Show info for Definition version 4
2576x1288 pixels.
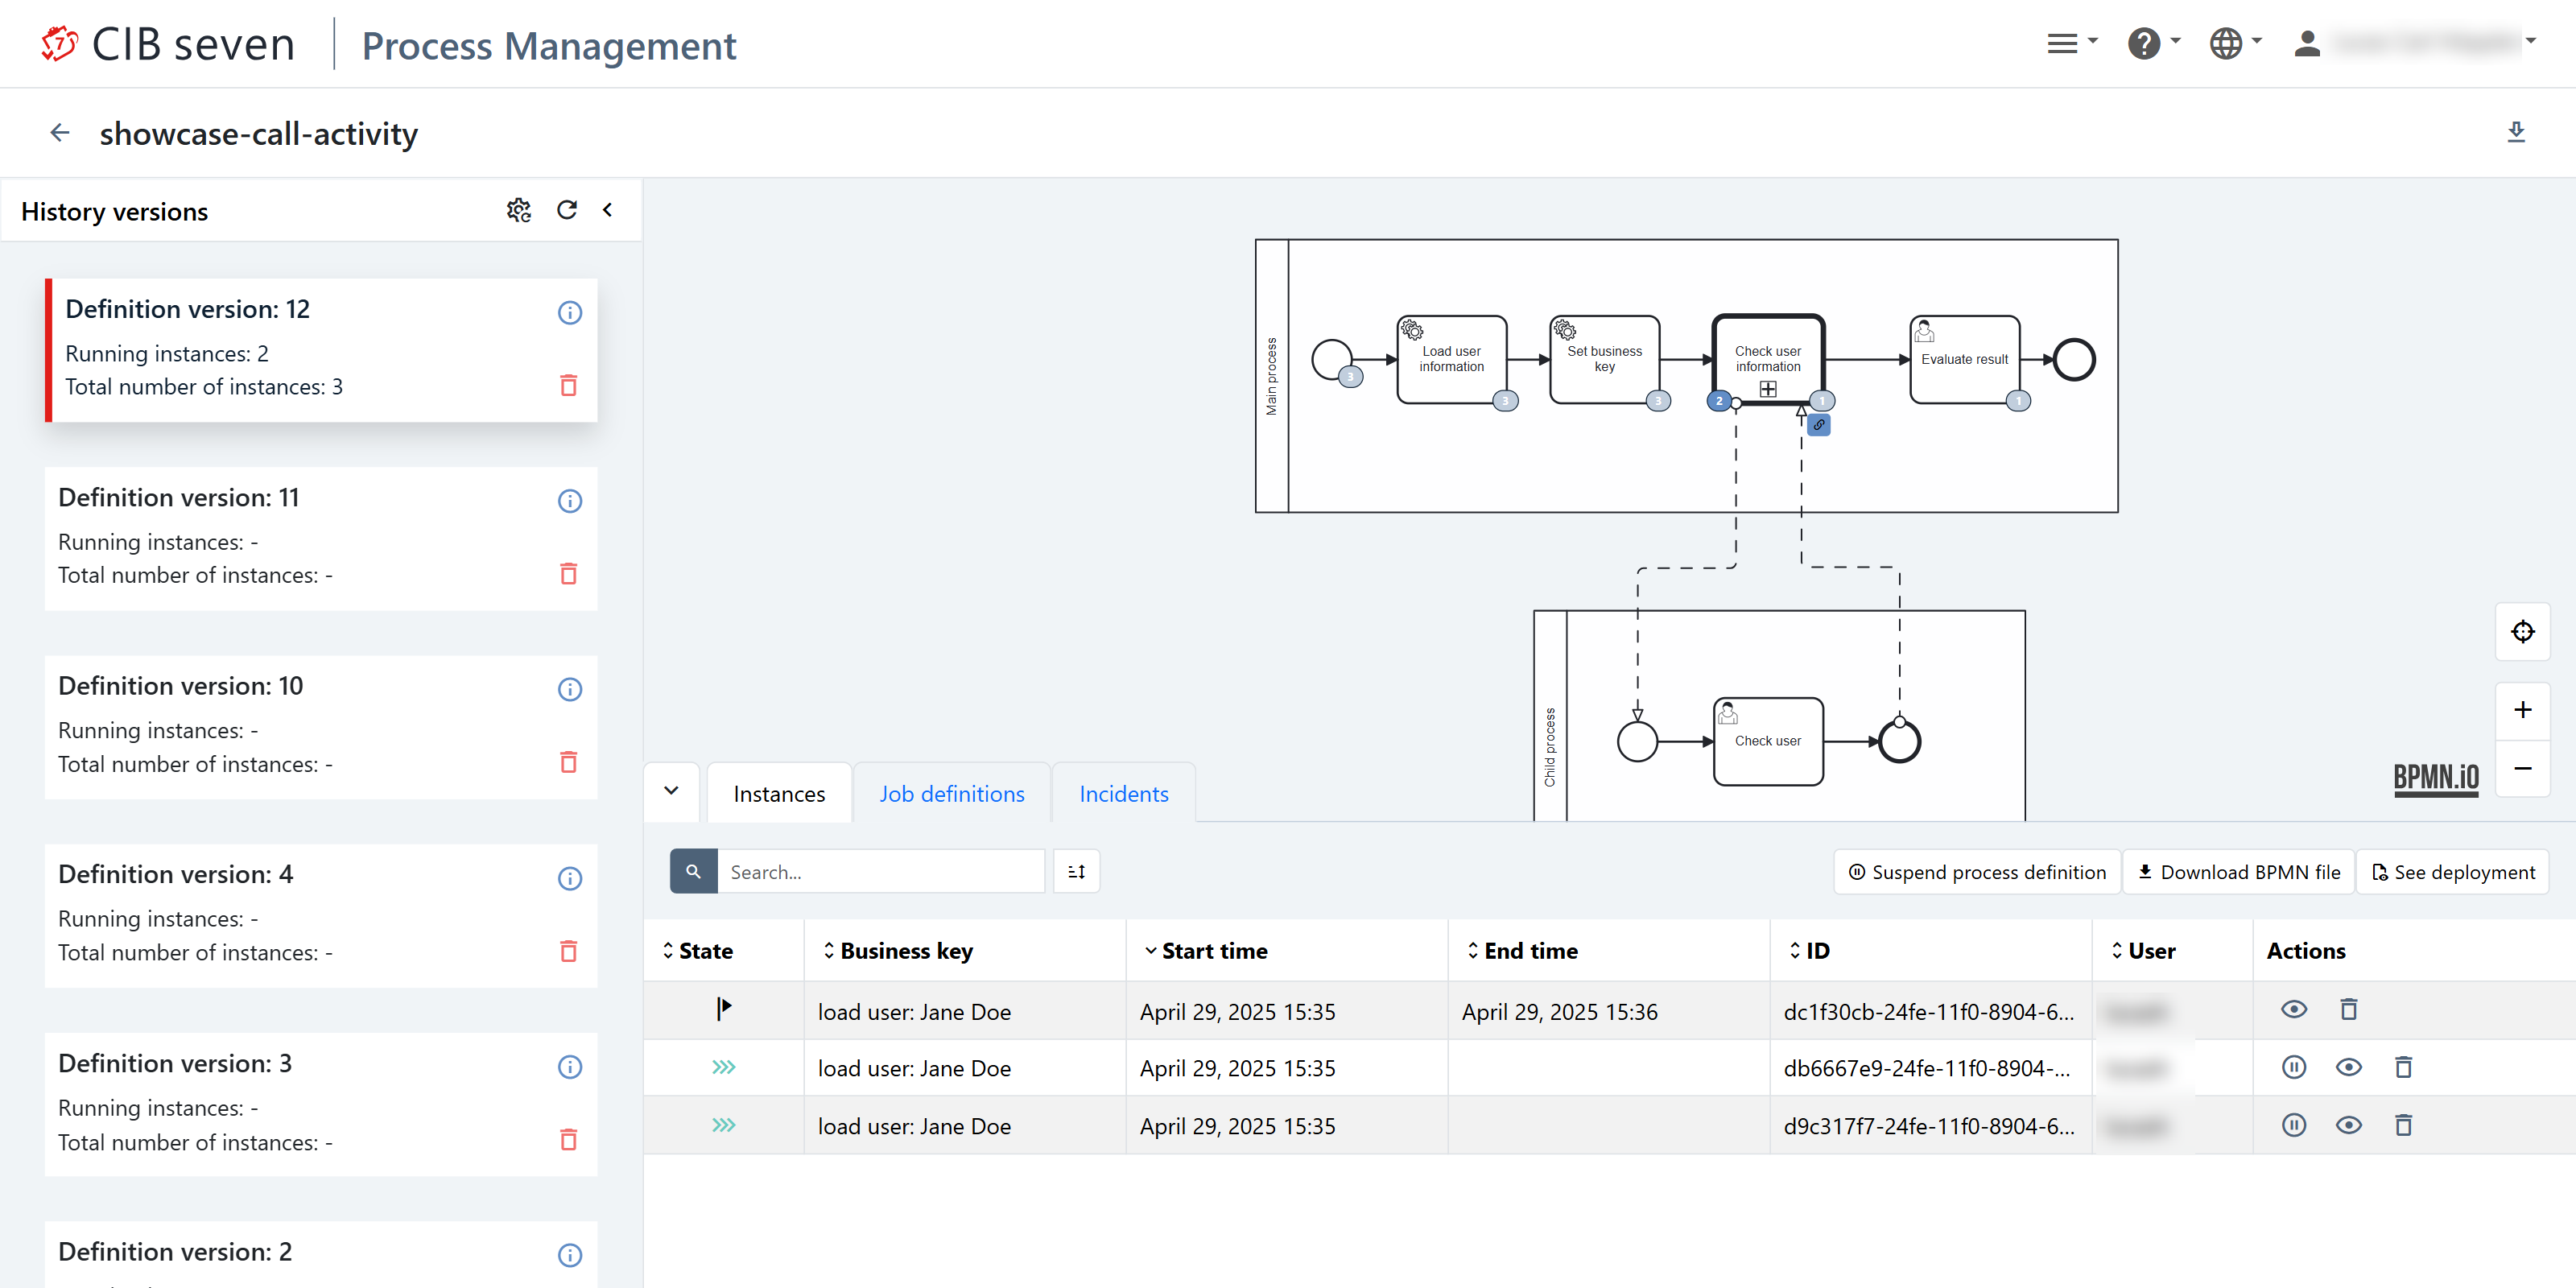(x=570, y=879)
